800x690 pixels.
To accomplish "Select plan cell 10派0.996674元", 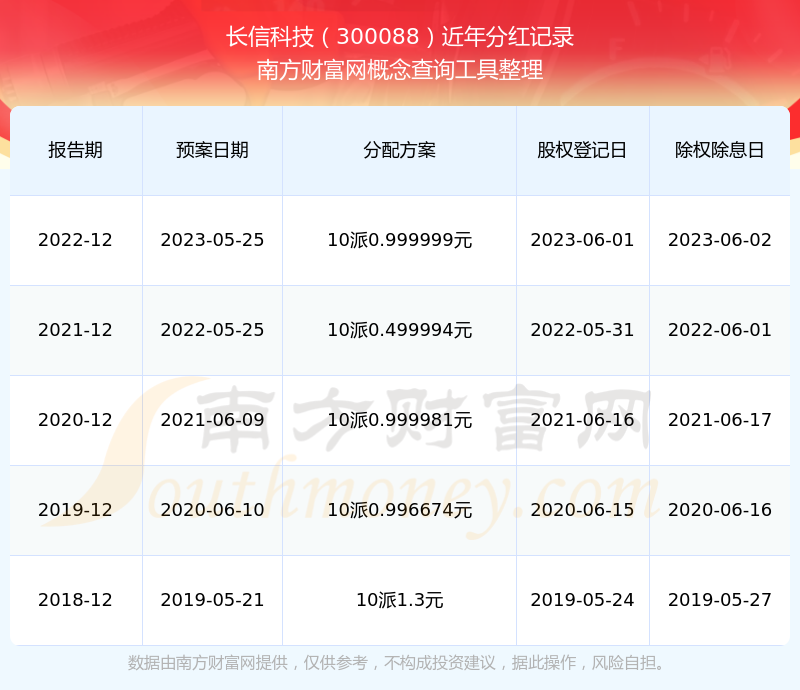I will tap(399, 509).
